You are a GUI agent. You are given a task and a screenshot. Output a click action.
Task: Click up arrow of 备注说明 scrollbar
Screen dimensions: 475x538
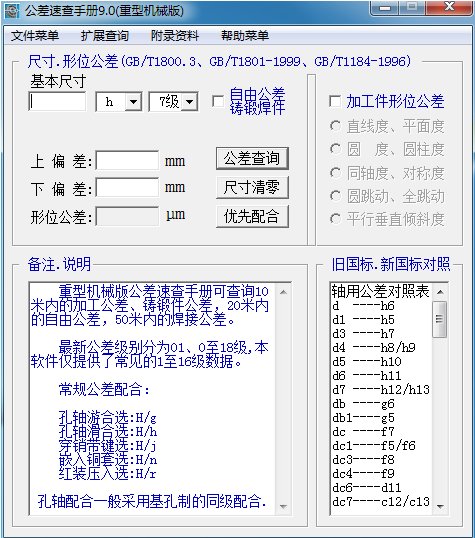pos(283,292)
